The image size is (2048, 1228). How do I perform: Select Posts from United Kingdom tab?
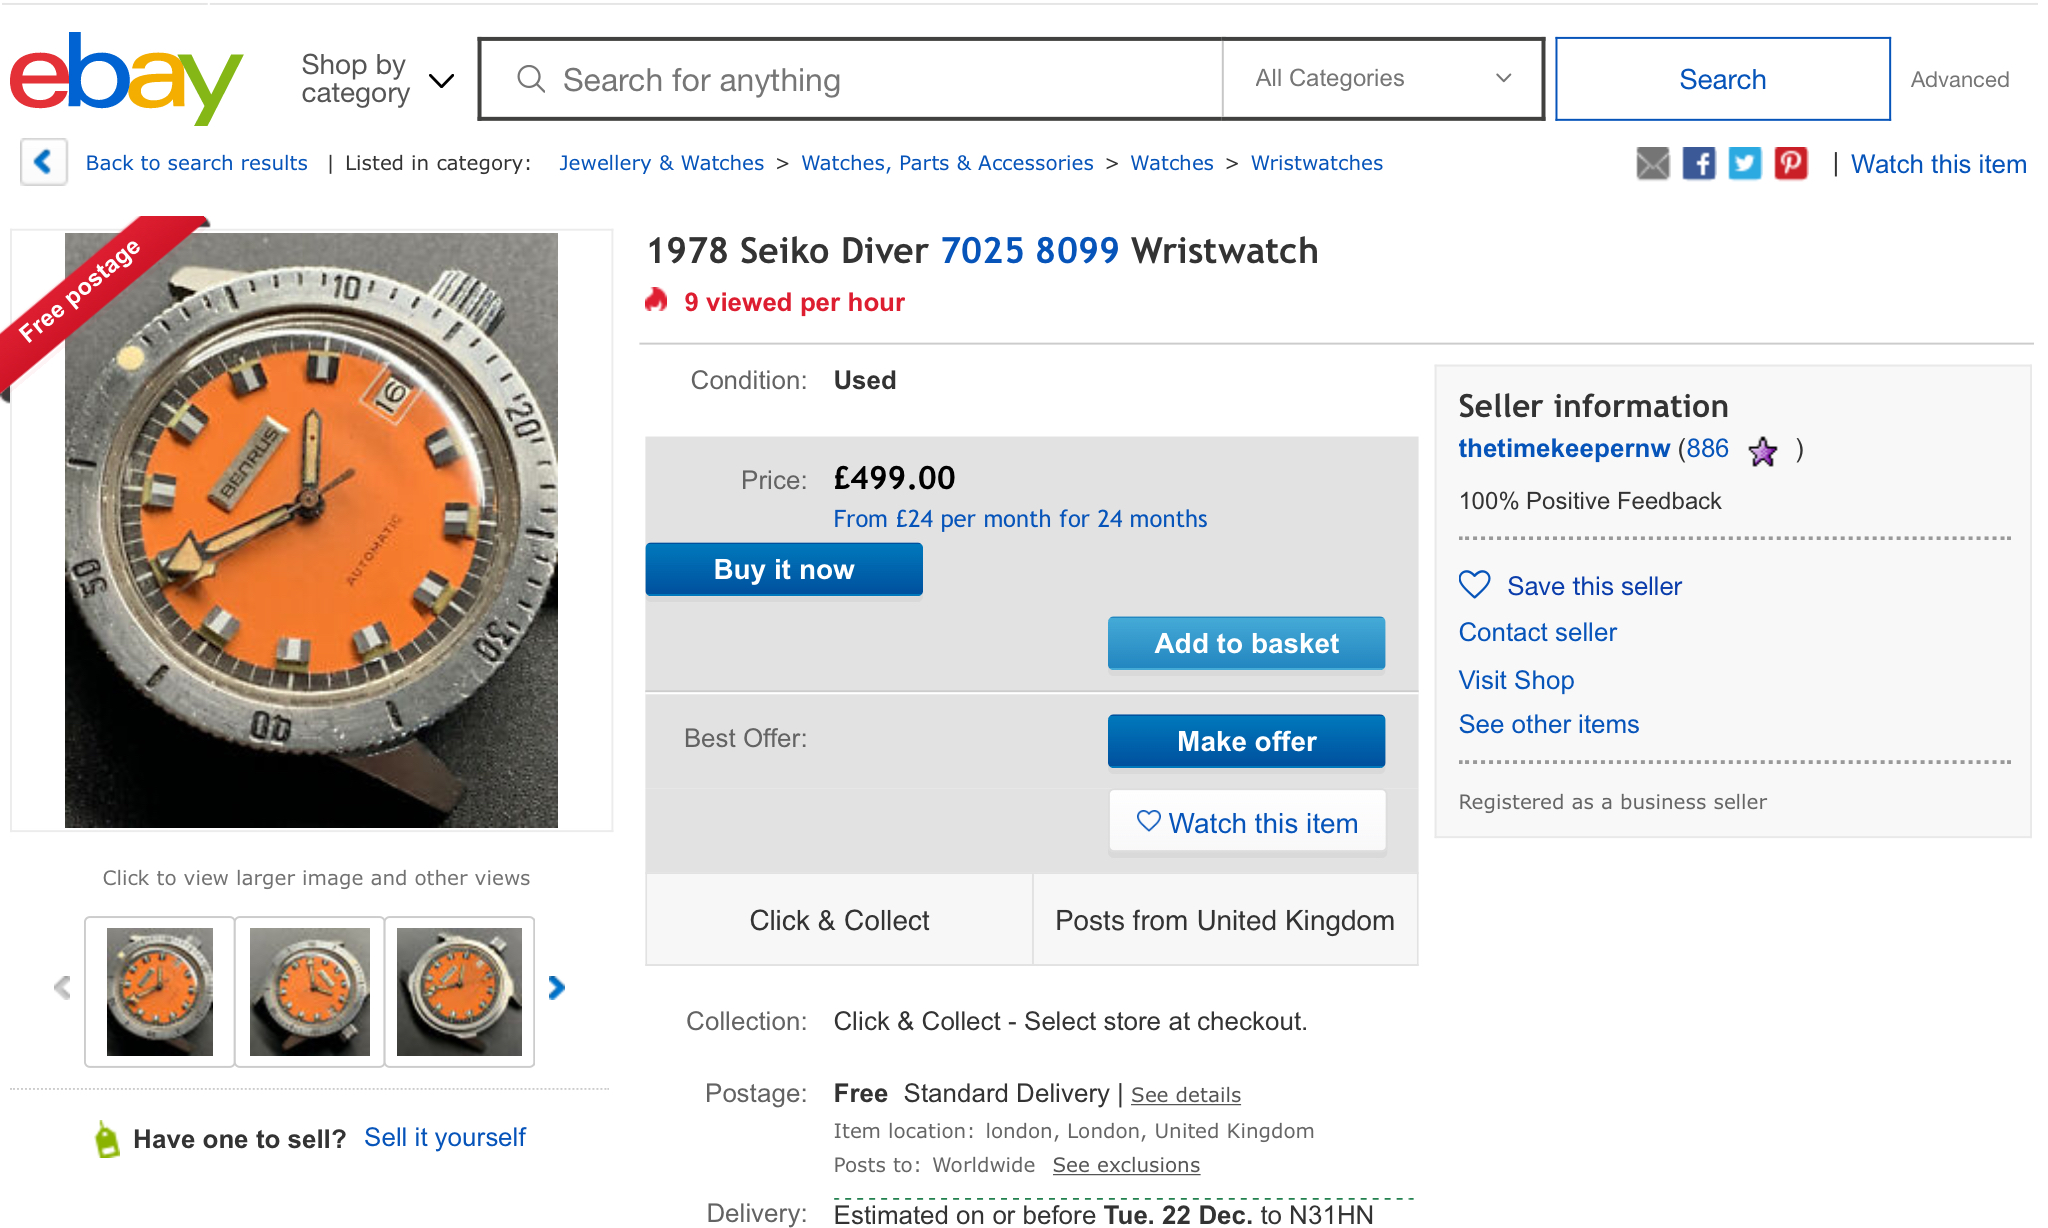pos(1225,920)
